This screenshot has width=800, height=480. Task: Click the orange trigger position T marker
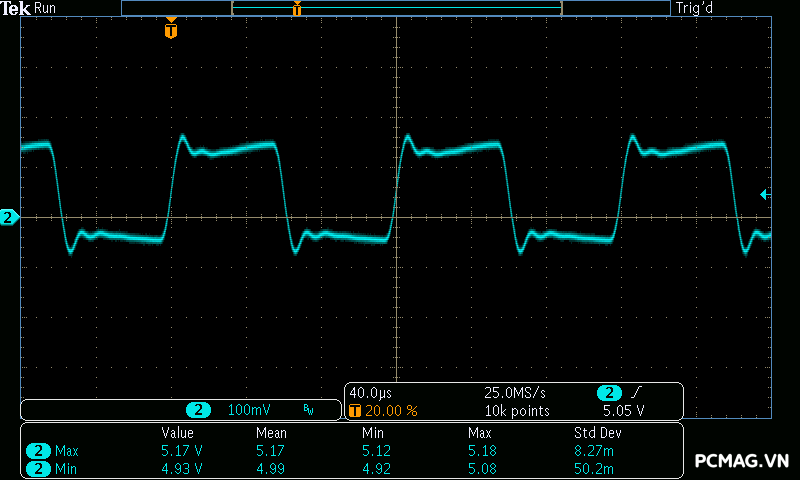171,31
